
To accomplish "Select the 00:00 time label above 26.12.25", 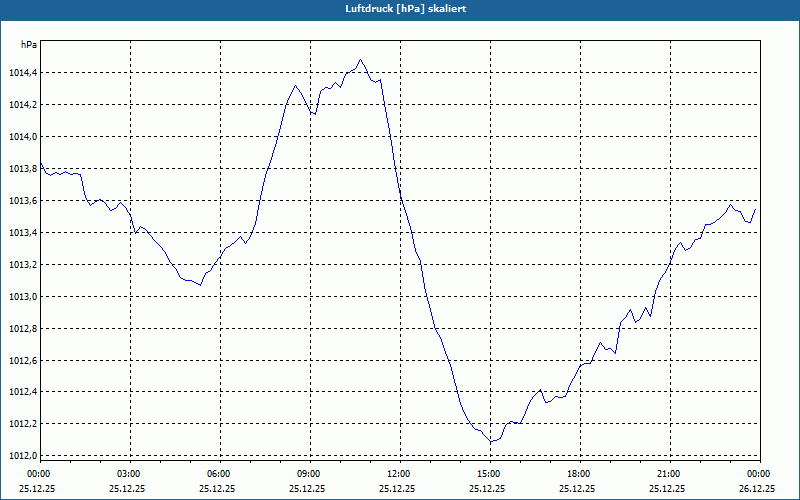I will (760, 474).
